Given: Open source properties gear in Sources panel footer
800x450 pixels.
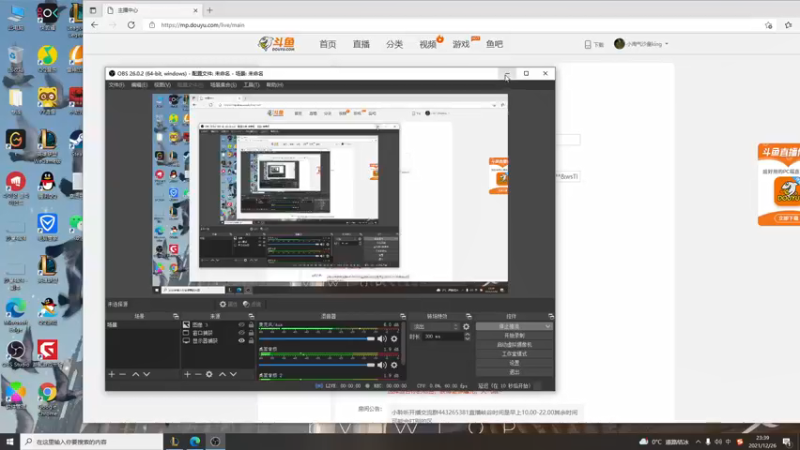Looking at the screenshot, I should click(209, 374).
